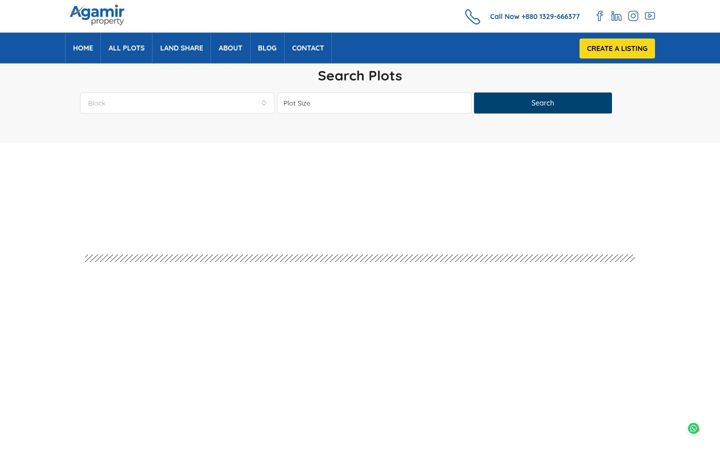Click the Agamir property logo

[97, 15]
